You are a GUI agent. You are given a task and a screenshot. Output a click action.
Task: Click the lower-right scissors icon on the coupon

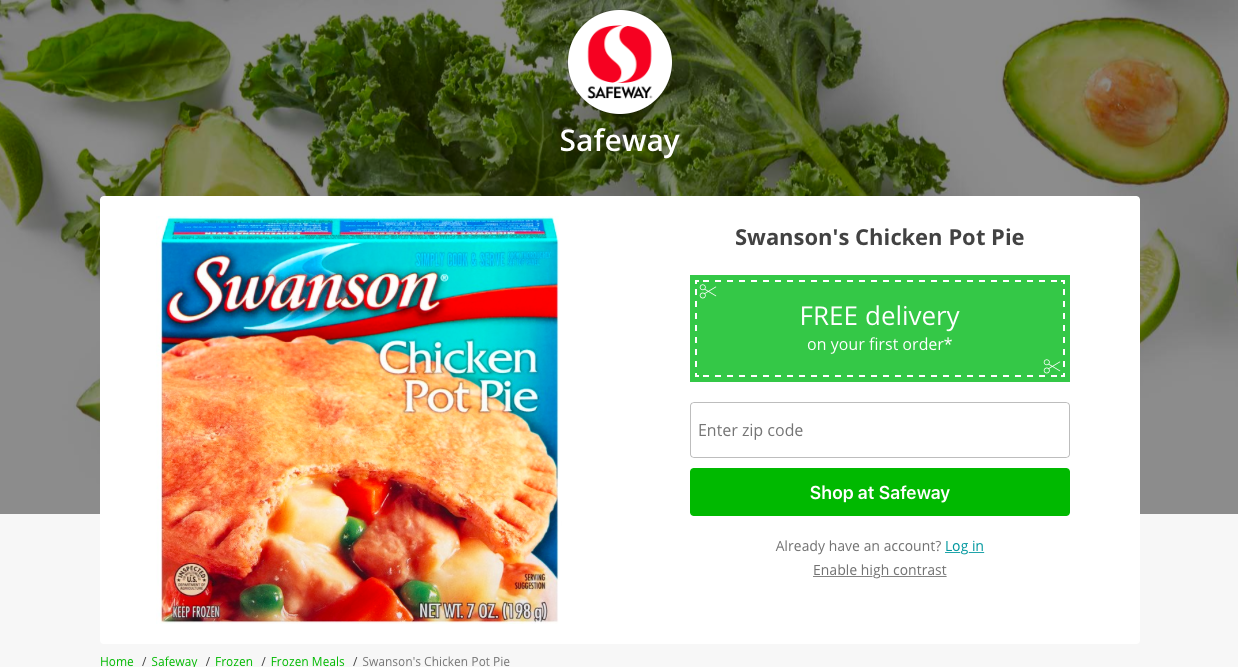[x=1051, y=367]
